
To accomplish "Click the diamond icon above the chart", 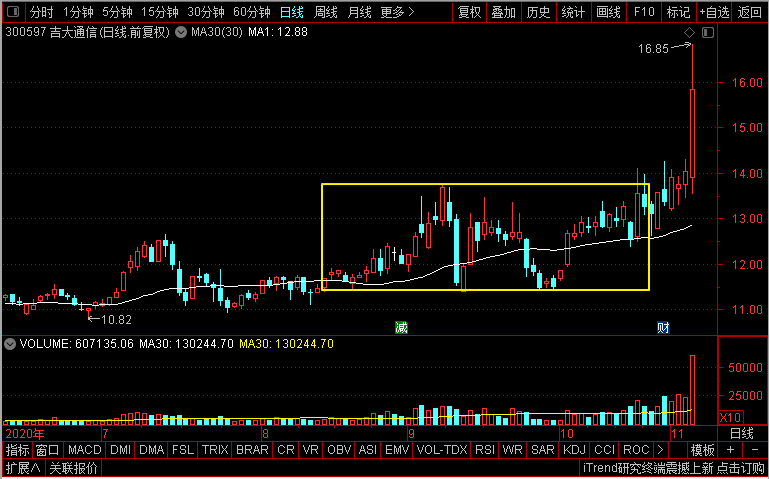I will (x=689, y=33).
